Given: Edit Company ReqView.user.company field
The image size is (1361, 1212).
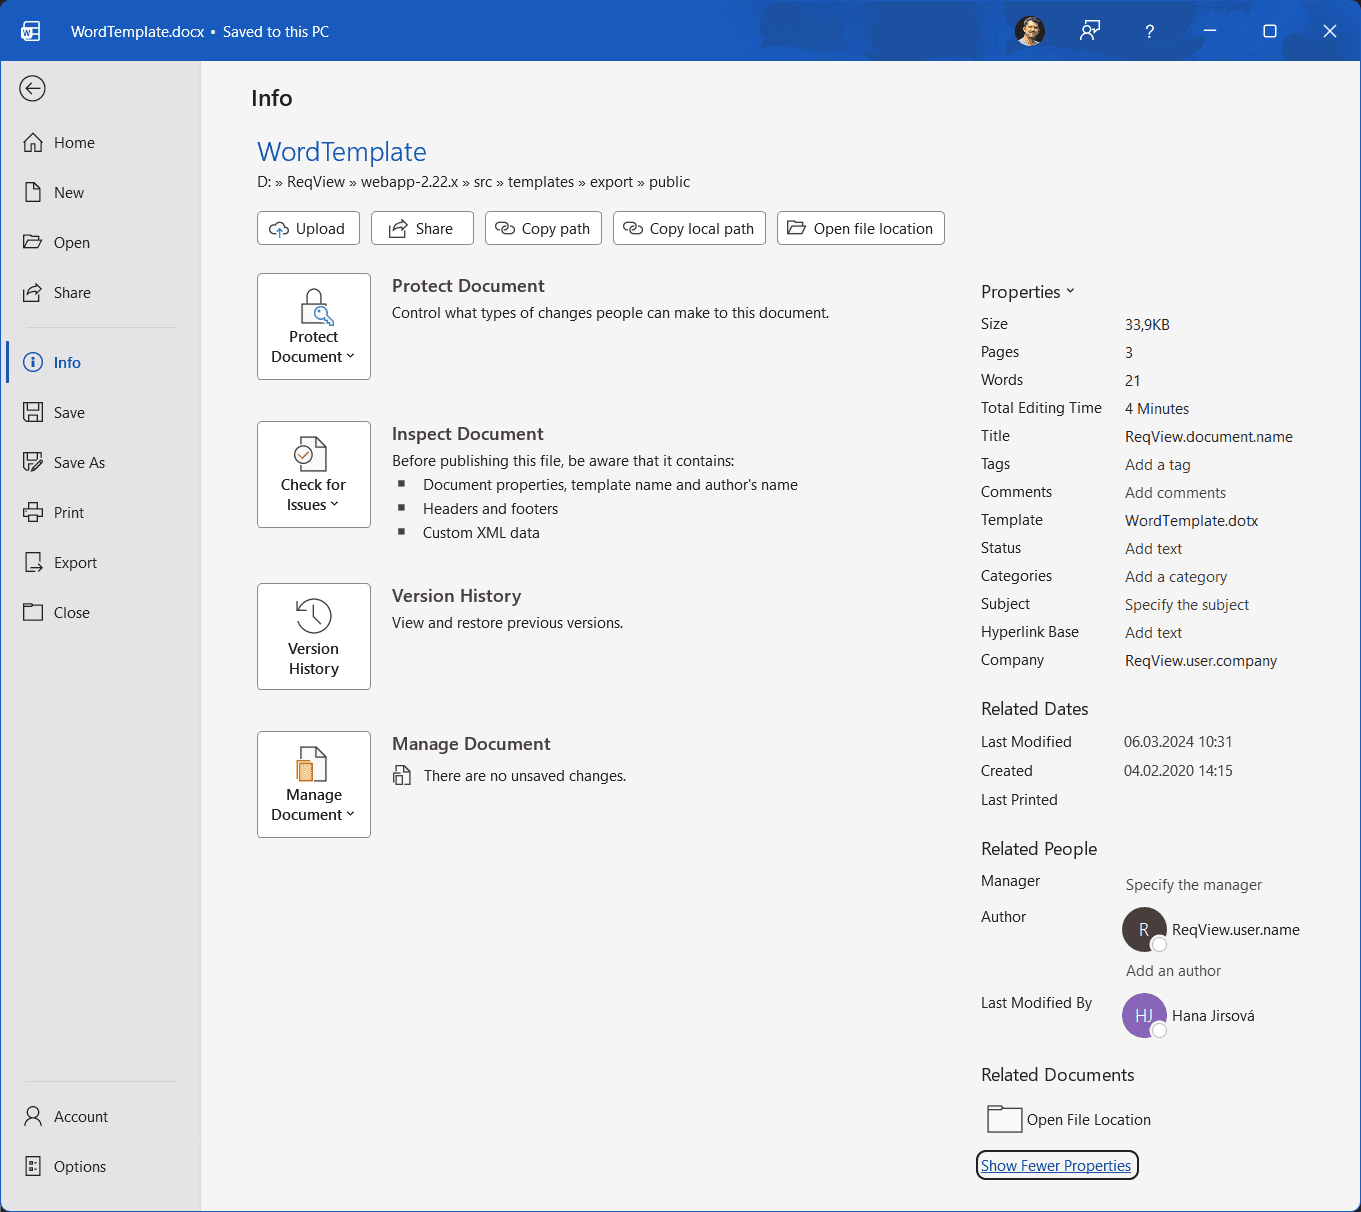Looking at the screenshot, I should tap(1201, 661).
